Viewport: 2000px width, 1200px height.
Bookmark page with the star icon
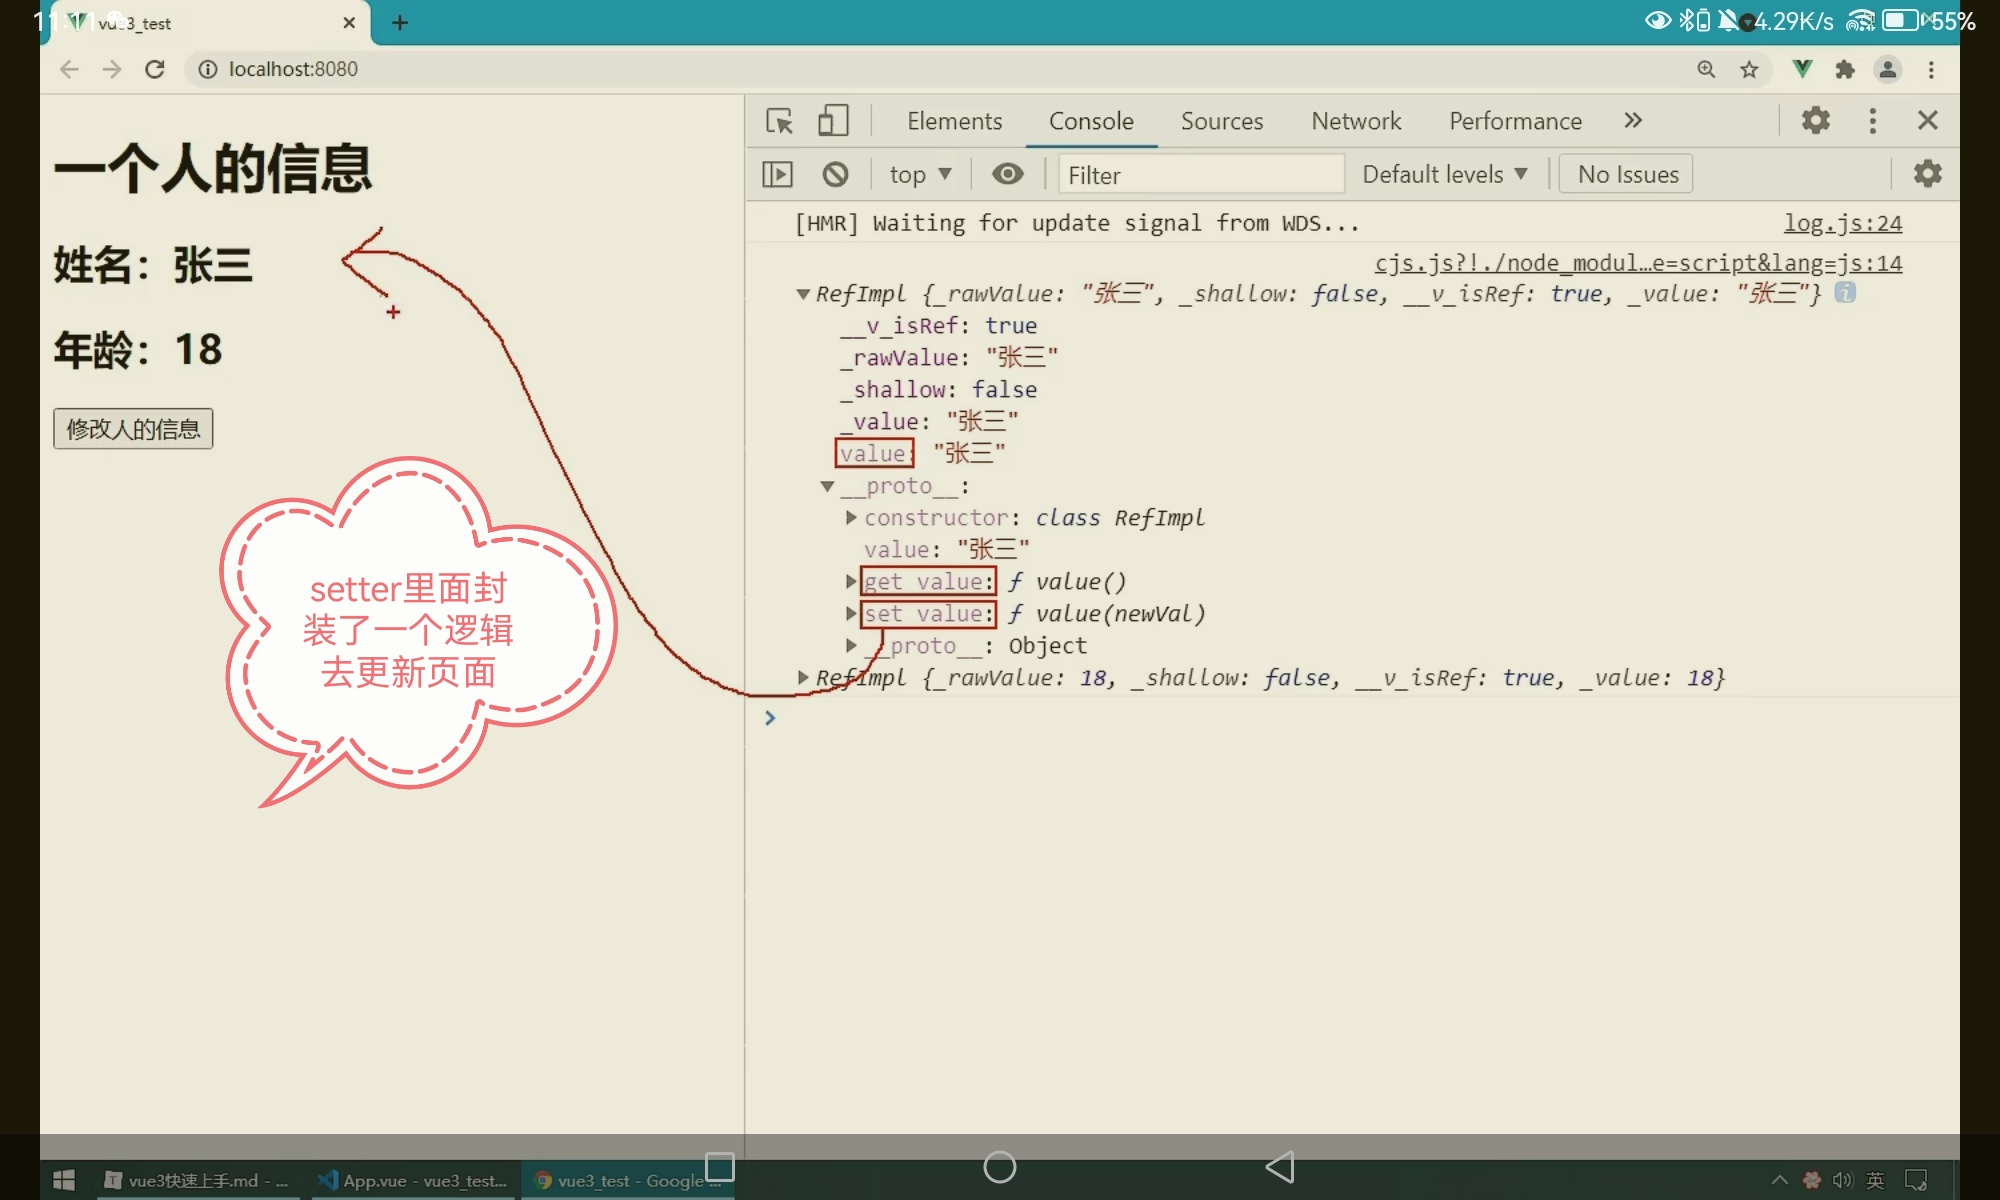[x=1749, y=69]
